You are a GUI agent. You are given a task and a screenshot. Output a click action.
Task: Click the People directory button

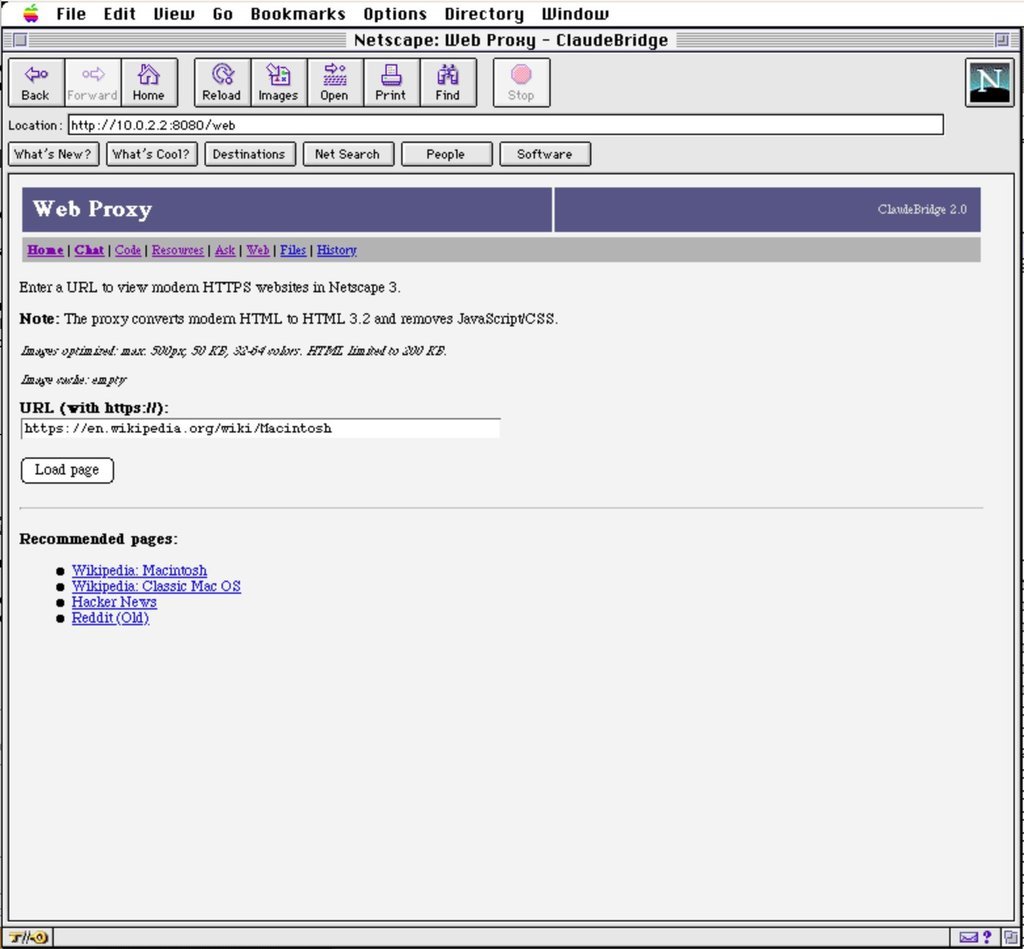[x=447, y=154]
